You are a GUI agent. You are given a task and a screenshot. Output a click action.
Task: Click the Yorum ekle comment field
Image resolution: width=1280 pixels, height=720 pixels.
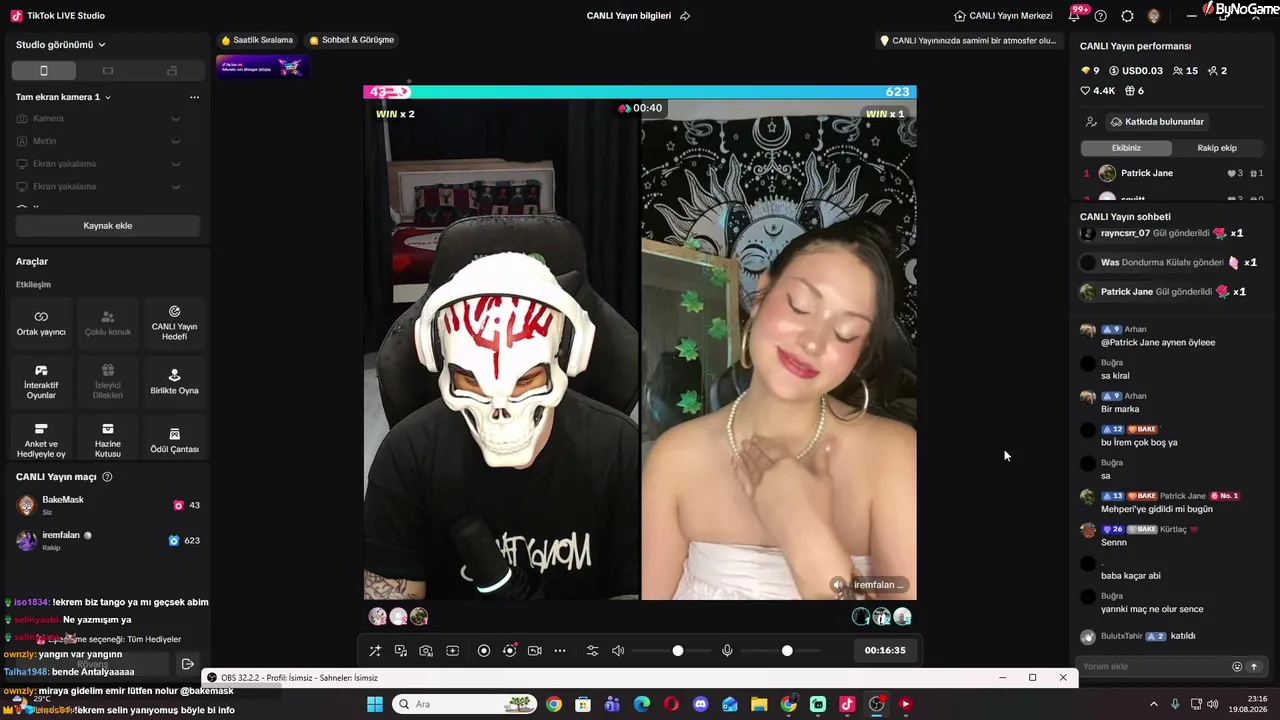[1155, 667]
